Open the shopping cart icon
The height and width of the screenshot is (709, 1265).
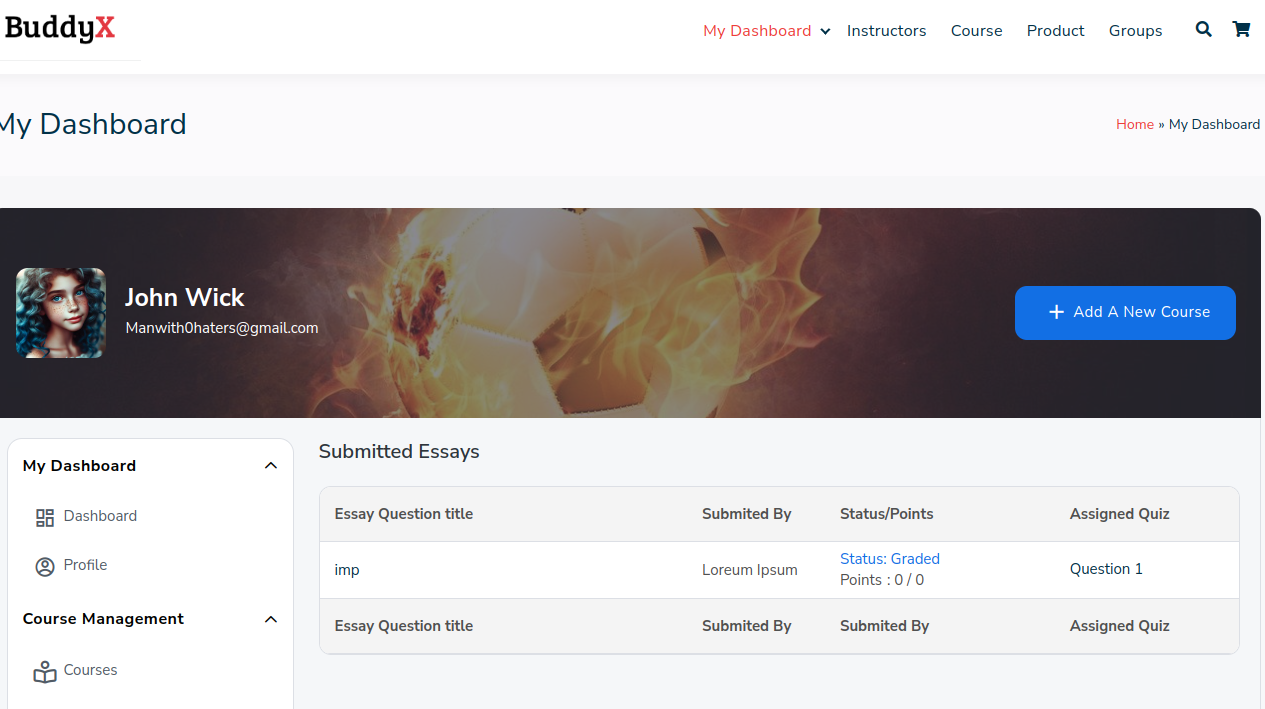(1241, 30)
